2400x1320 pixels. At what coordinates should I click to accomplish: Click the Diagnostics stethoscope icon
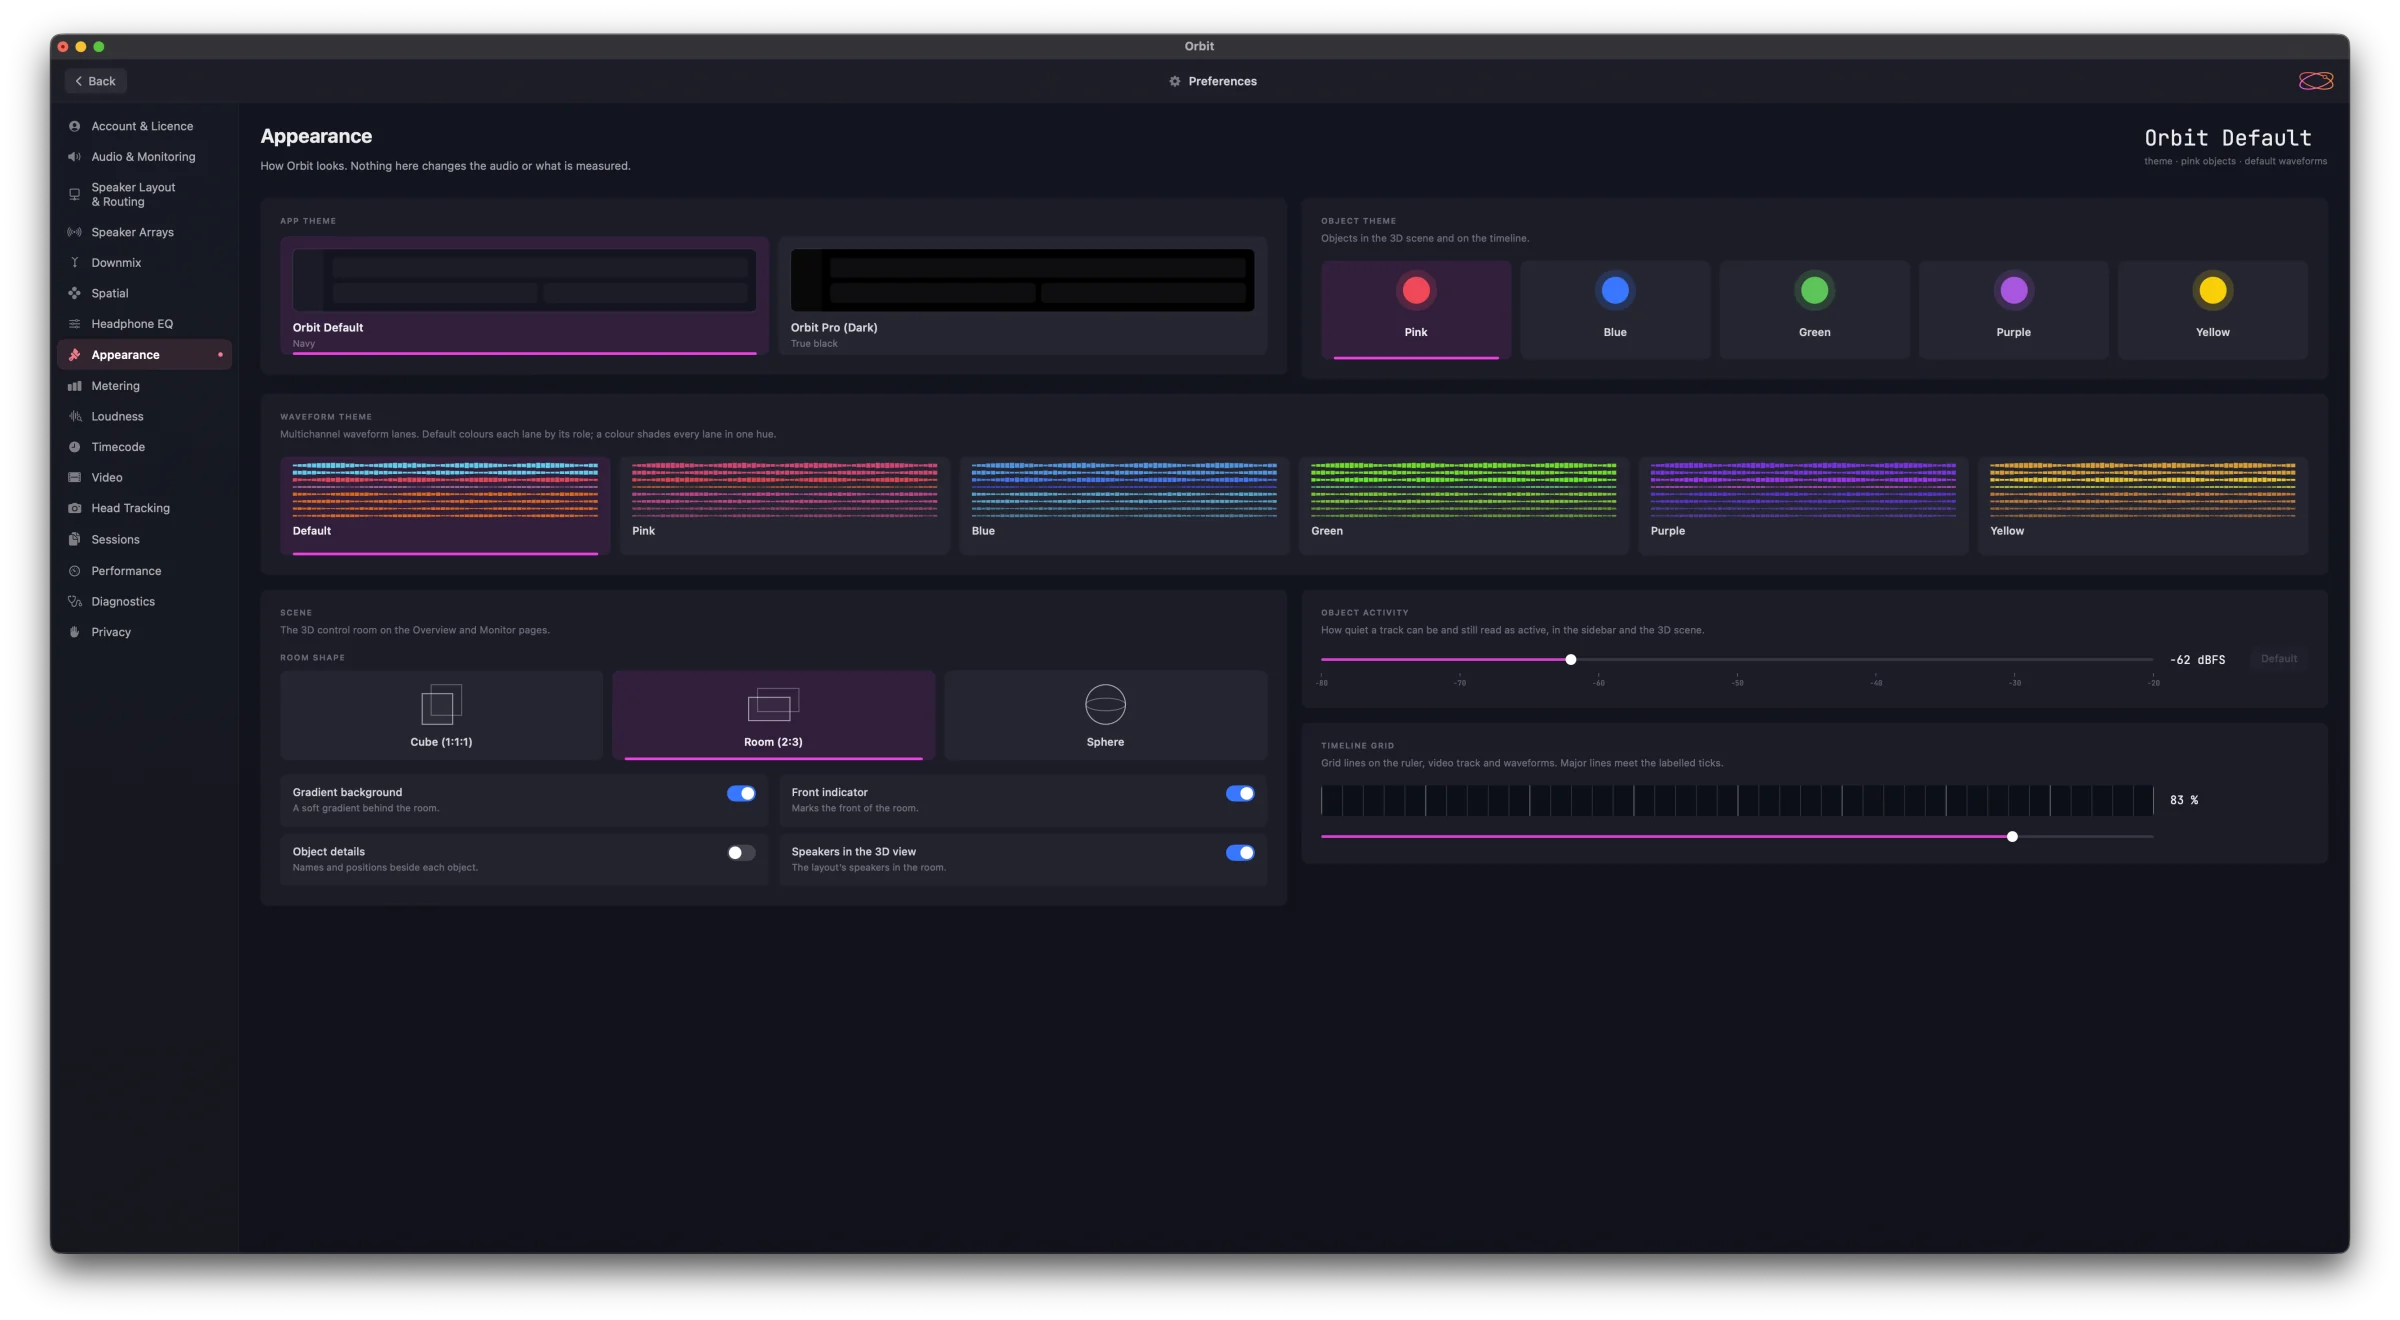(x=74, y=601)
